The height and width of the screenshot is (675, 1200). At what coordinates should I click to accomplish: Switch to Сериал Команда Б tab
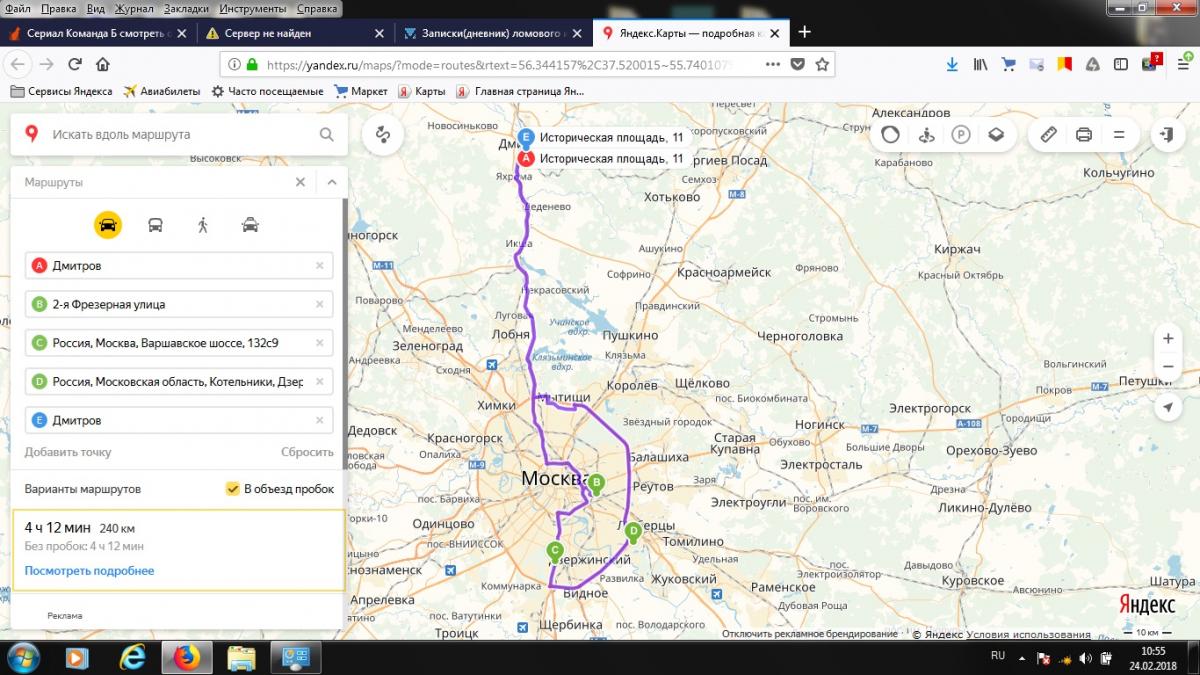98,32
